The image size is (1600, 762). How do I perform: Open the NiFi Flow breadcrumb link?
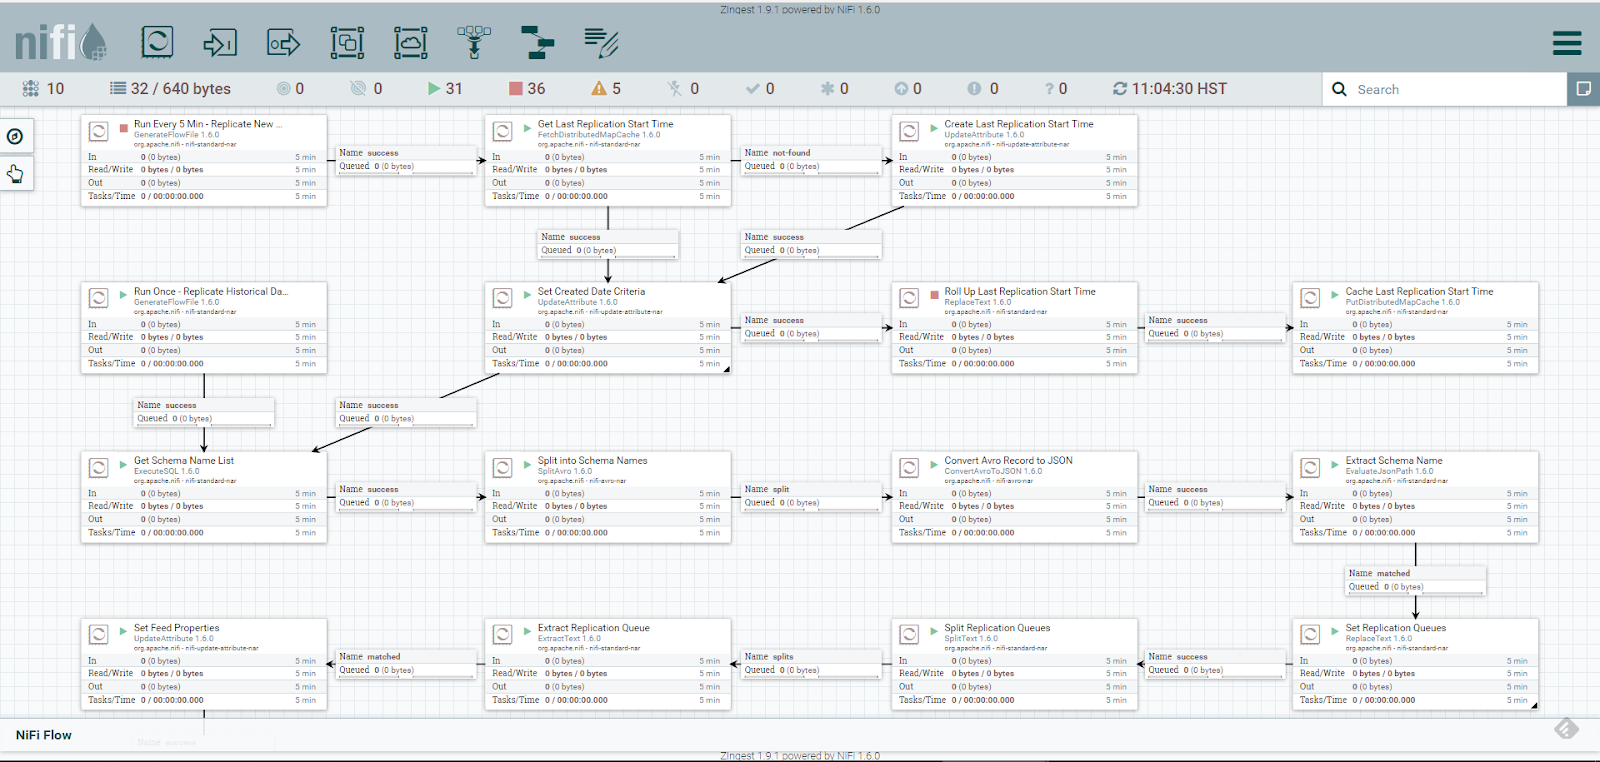click(44, 735)
